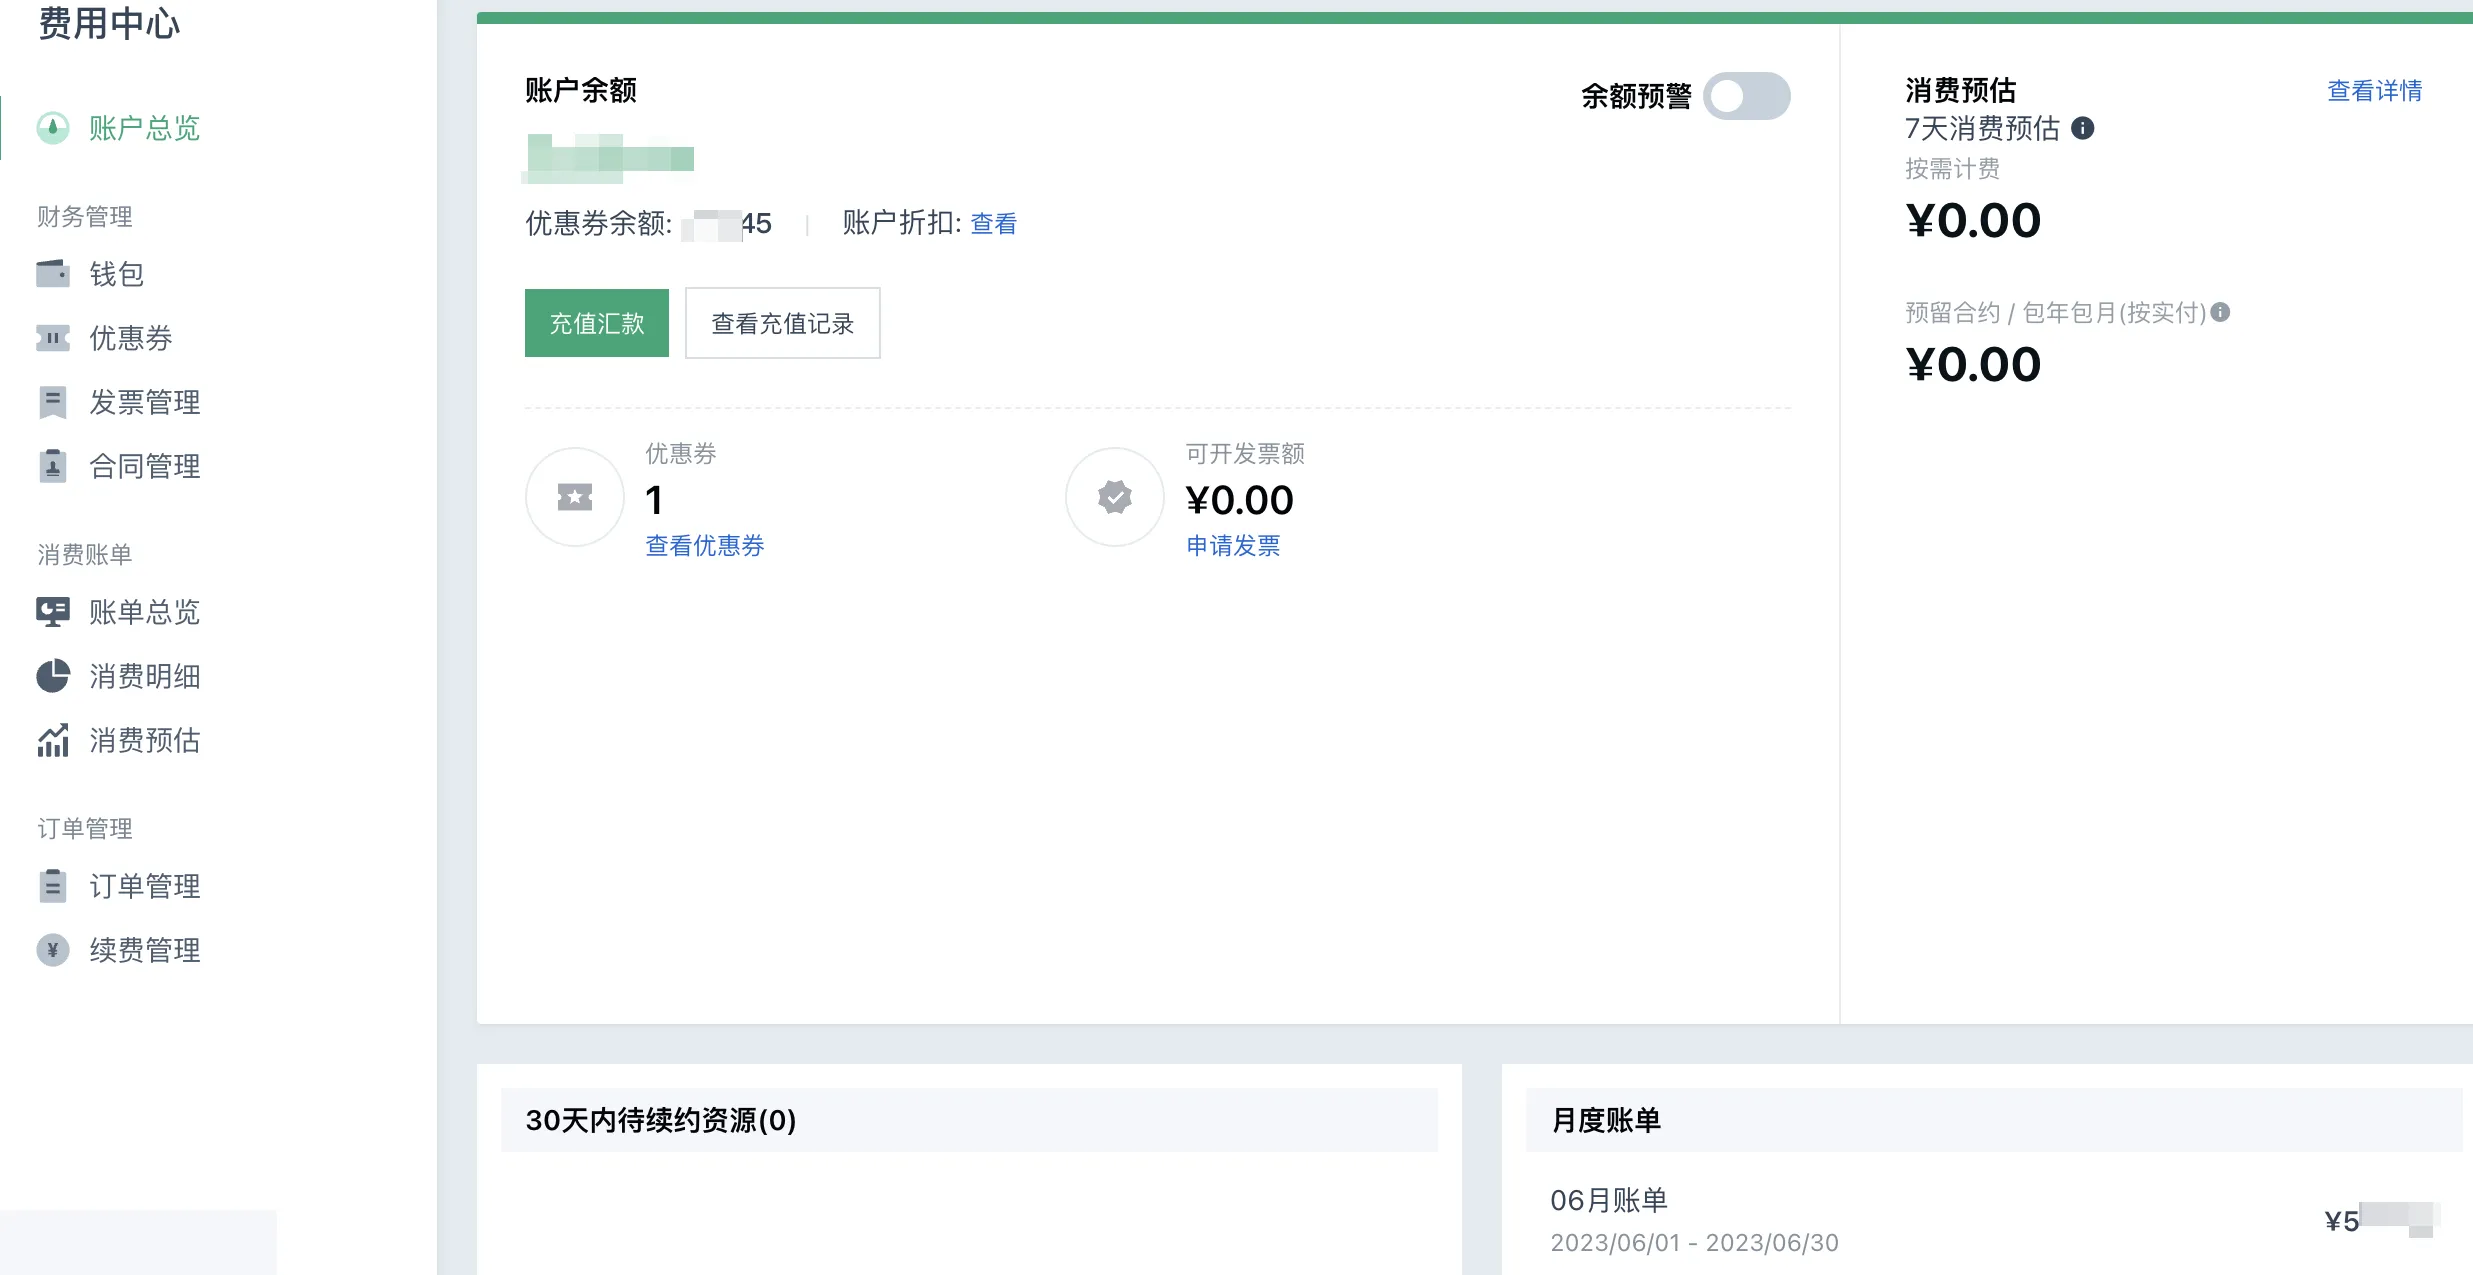
Task: Toggle the 余额预警 switch
Action: tap(1747, 96)
